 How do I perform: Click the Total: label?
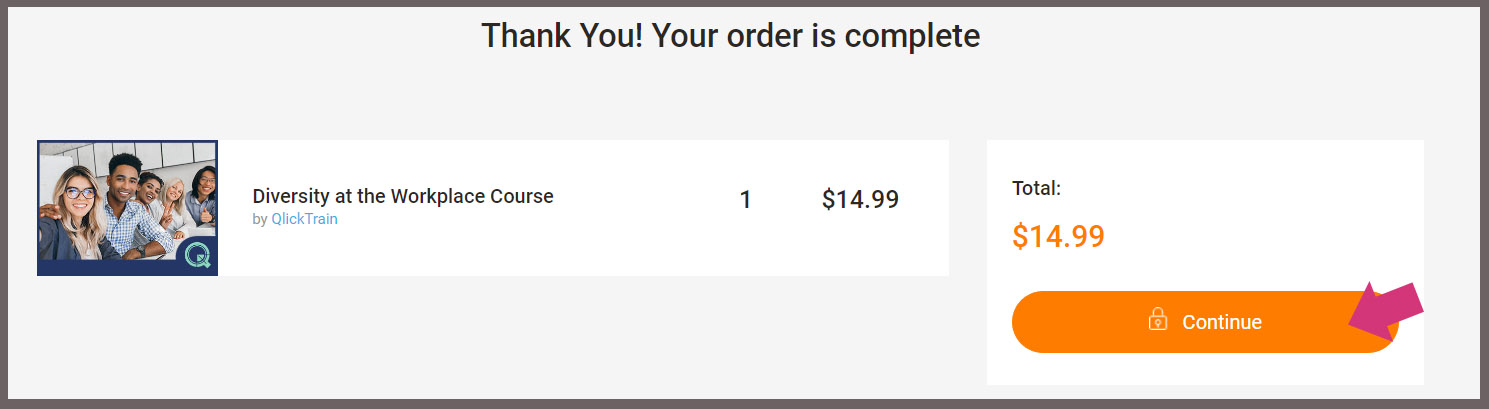[x=1036, y=187]
